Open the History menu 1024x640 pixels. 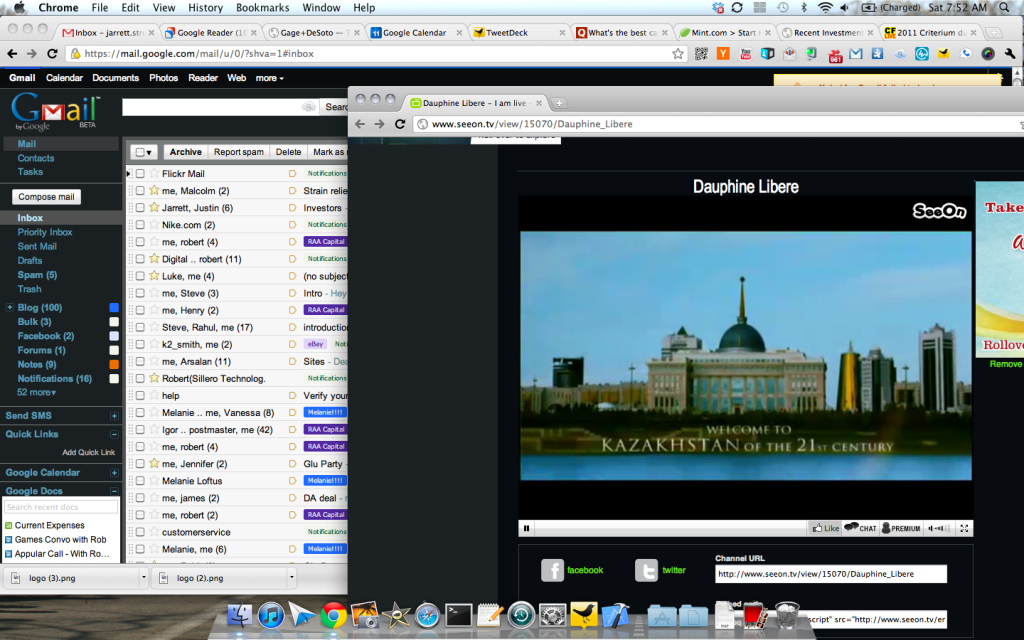click(205, 8)
